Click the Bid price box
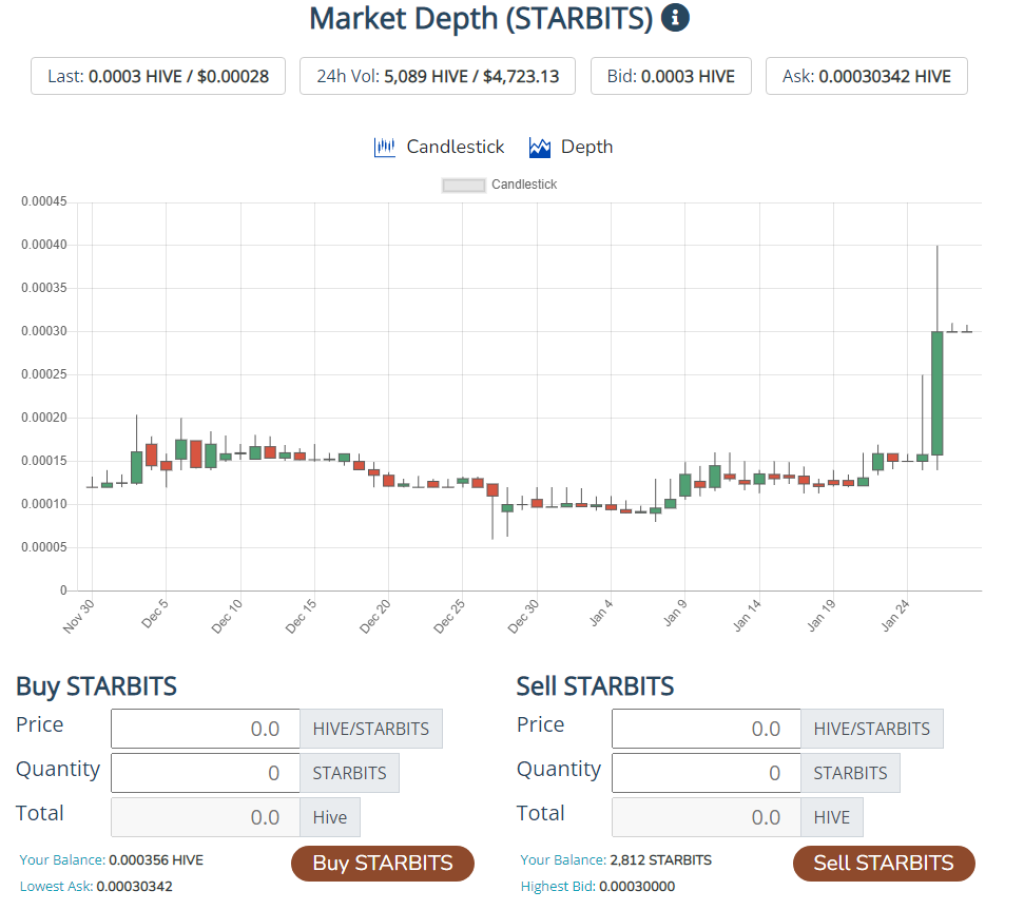 pyautogui.click(x=671, y=76)
